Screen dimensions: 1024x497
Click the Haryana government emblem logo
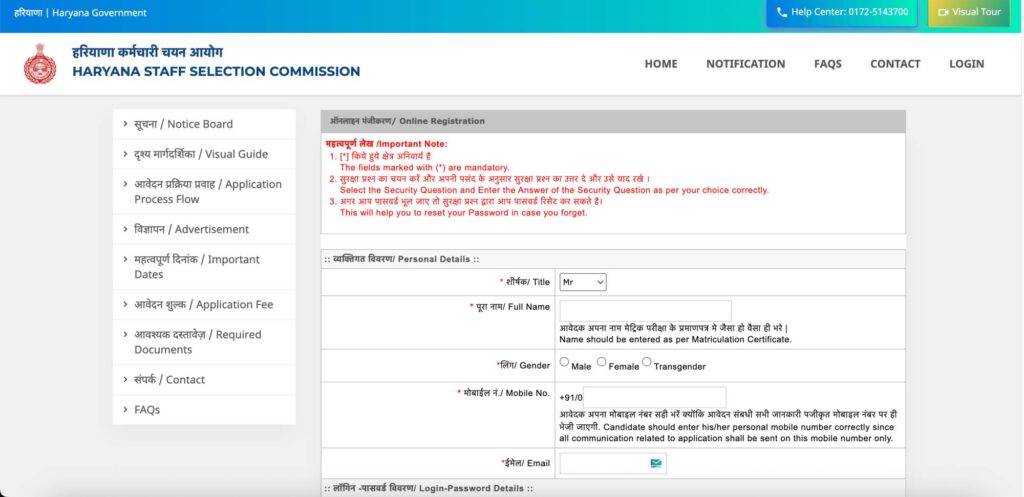coord(40,63)
